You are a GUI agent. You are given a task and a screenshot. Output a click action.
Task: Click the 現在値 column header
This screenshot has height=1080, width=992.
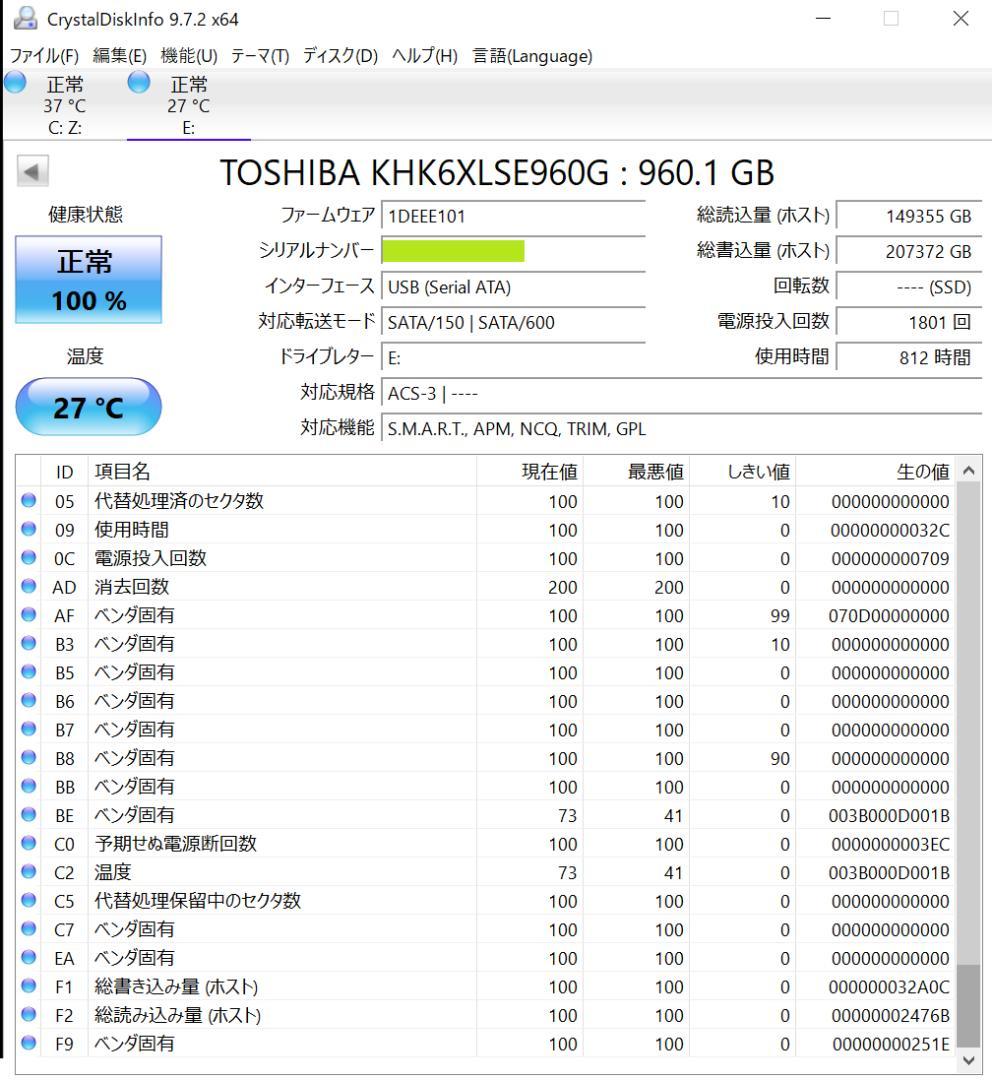[529, 472]
